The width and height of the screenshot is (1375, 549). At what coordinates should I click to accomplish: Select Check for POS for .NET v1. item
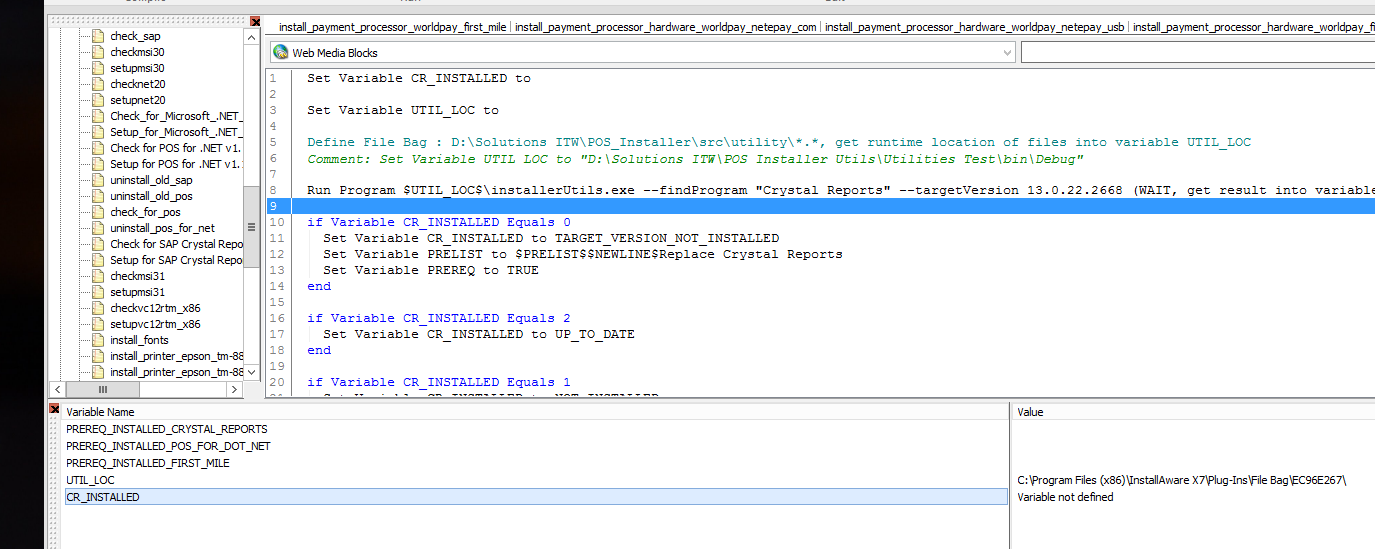pos(176,148)
